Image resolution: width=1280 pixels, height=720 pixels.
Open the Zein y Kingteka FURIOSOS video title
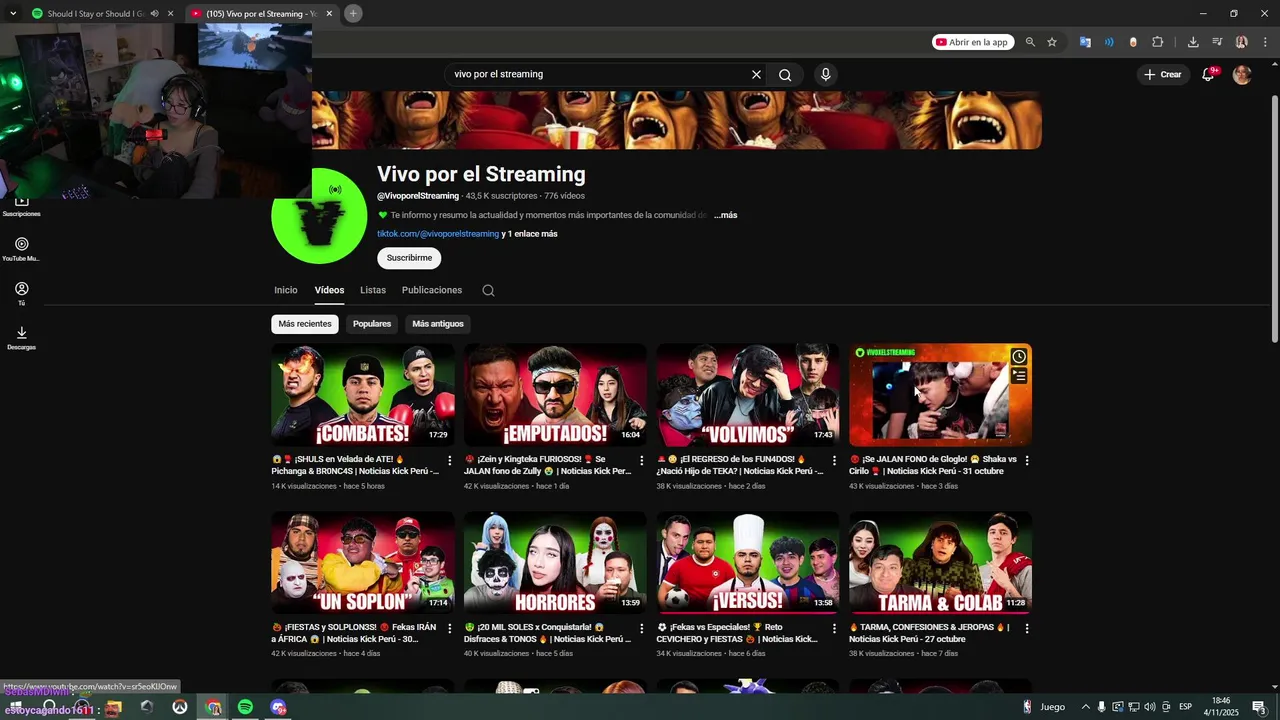click(x=547, y=465)
